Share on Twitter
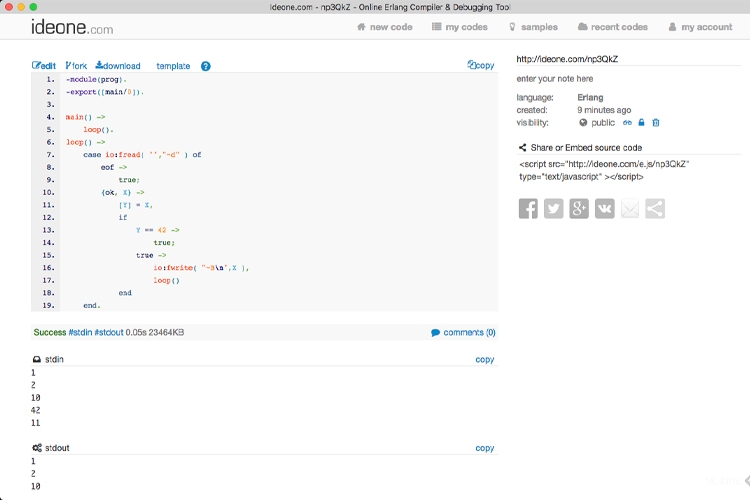Viewport: 750px width, 500px height. [553, 209]
